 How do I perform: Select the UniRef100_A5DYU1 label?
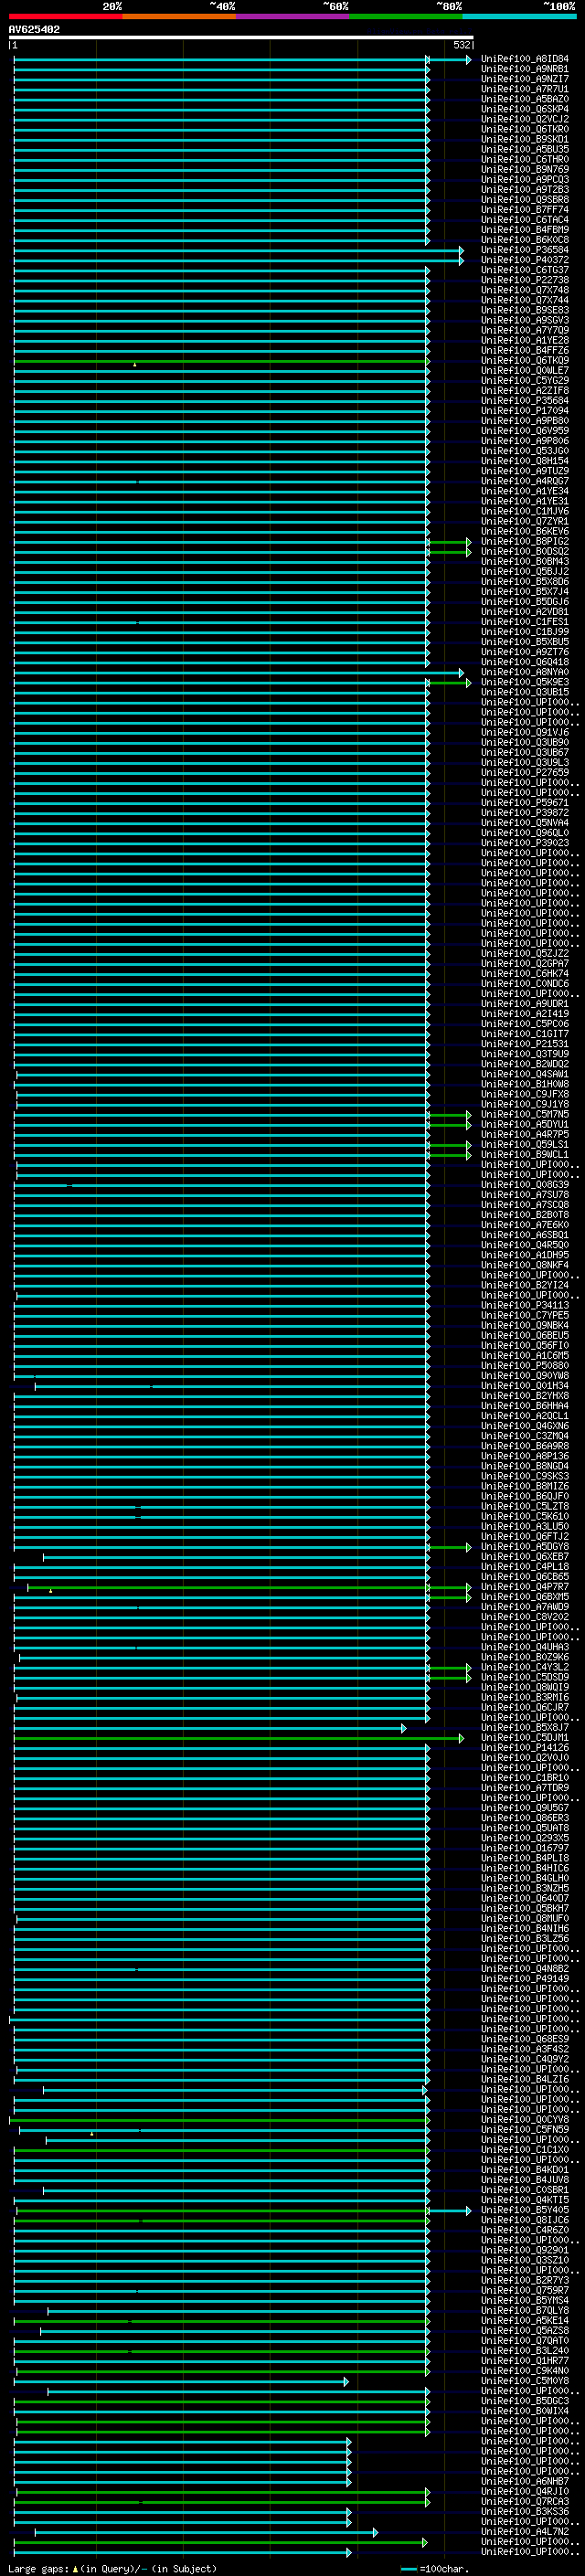524,1124
